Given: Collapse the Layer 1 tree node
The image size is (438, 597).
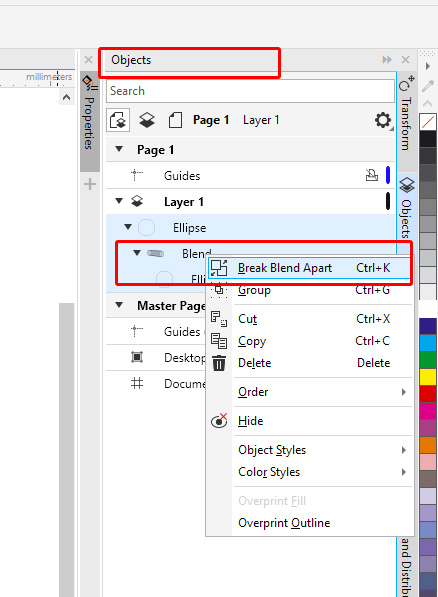Looking at the screenshot, I should click(x=119, y=201).
